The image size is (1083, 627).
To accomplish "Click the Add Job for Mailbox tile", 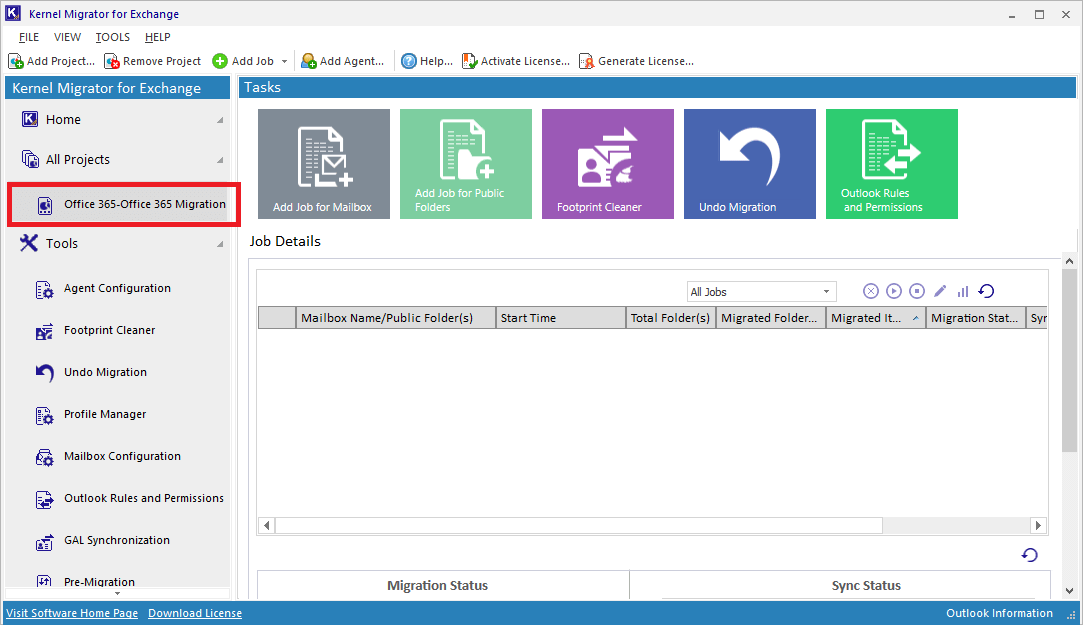I will pos(324,164).
